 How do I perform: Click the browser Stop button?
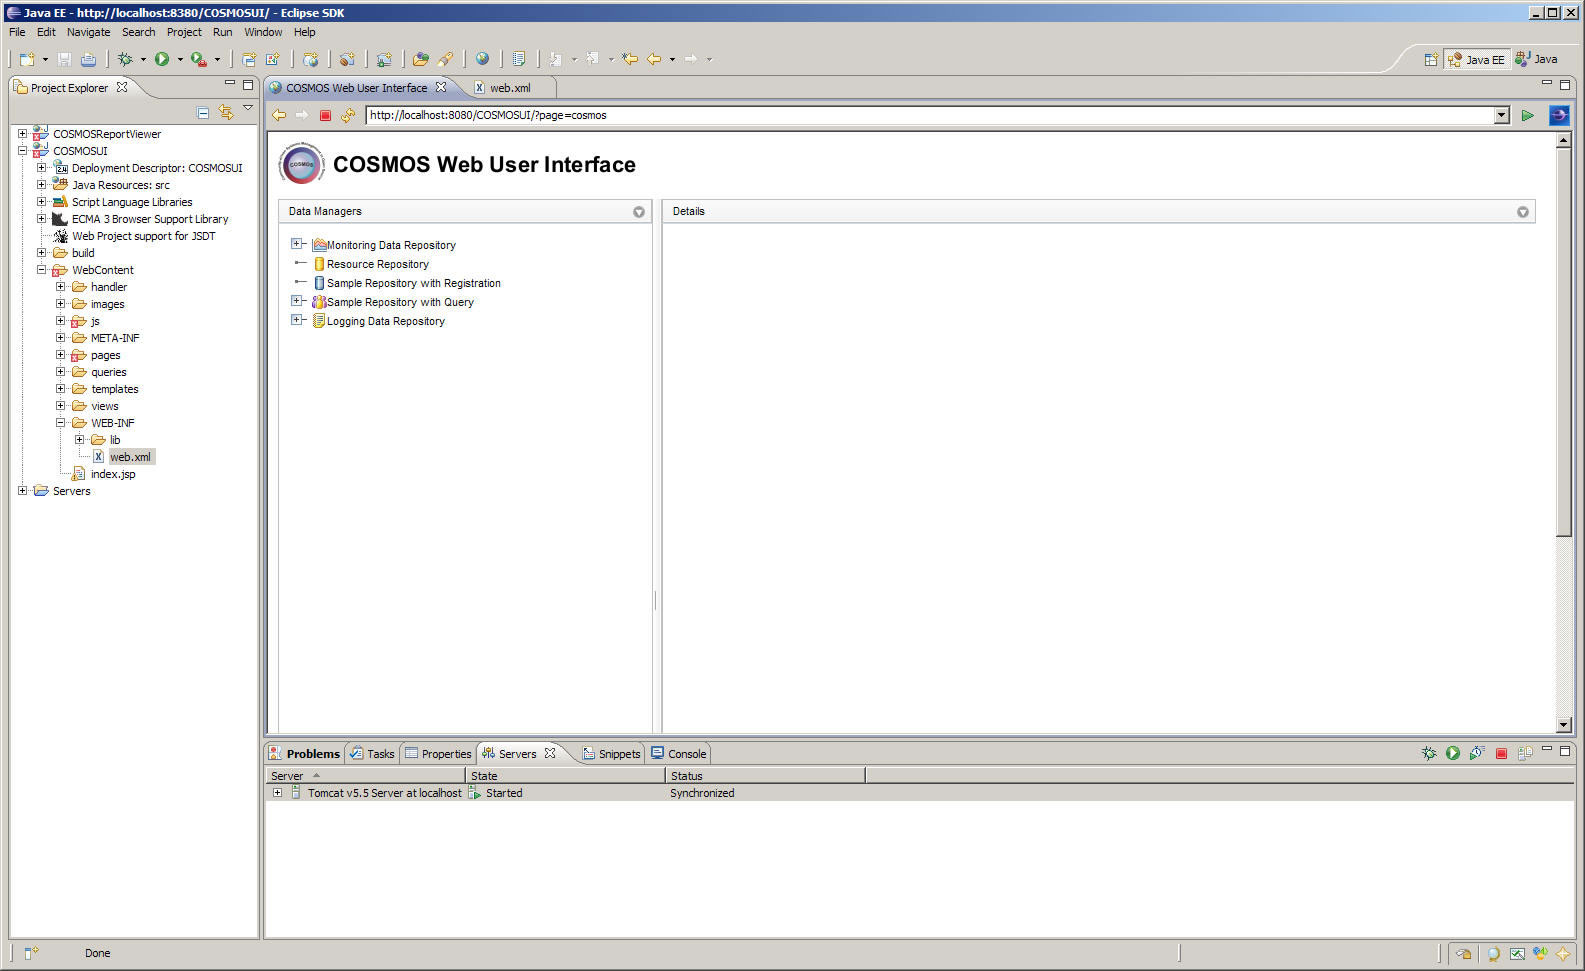(x=325, y=115)
